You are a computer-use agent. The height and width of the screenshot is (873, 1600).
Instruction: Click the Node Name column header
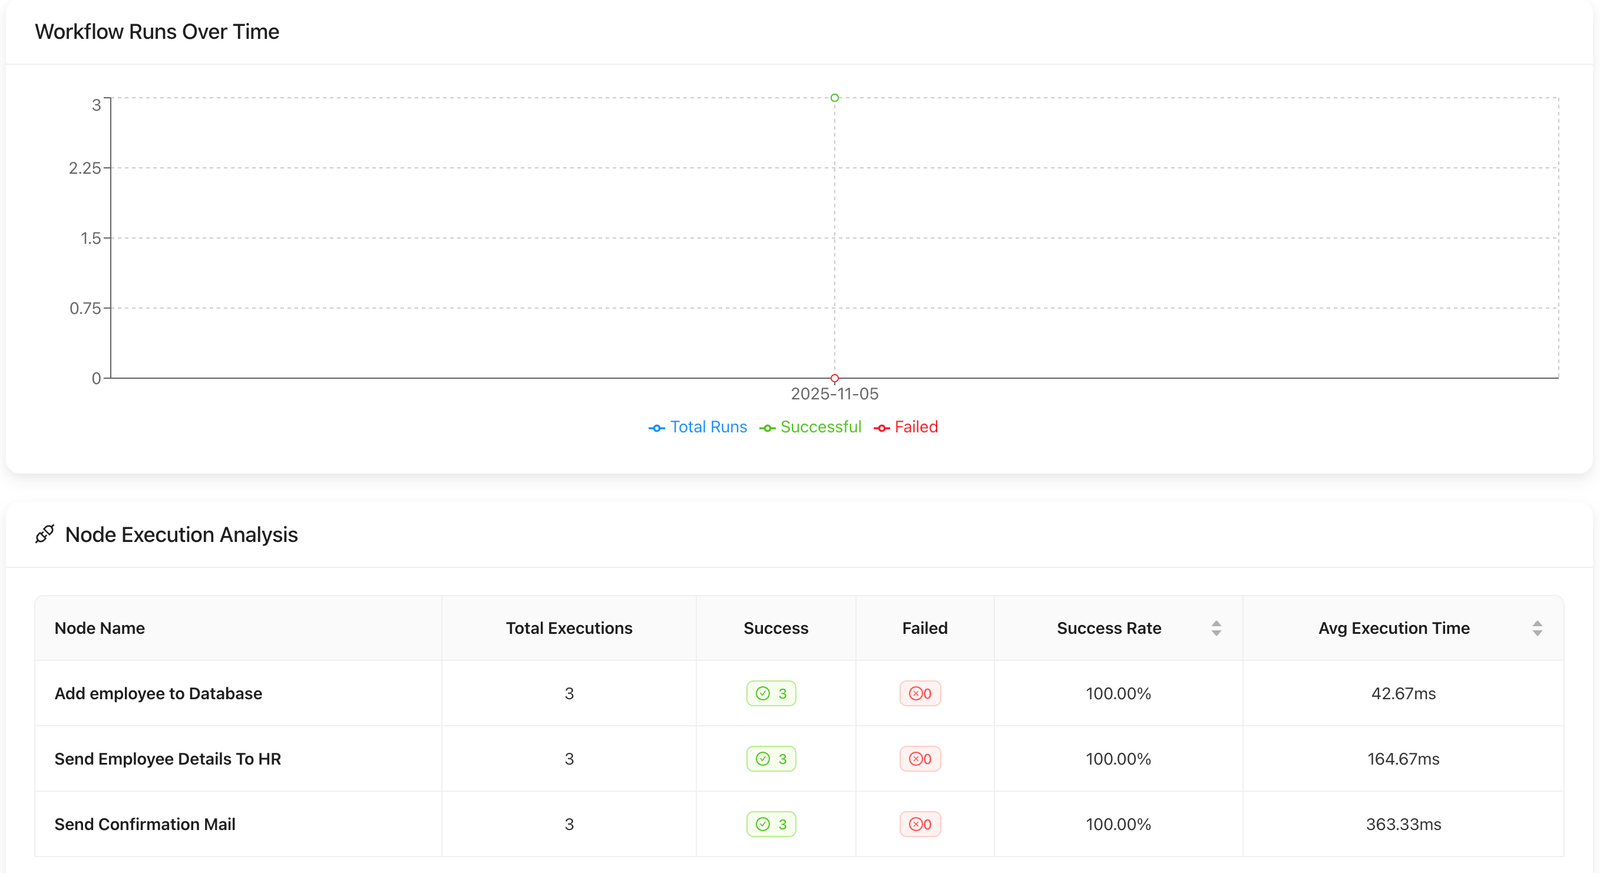[100, 628]
